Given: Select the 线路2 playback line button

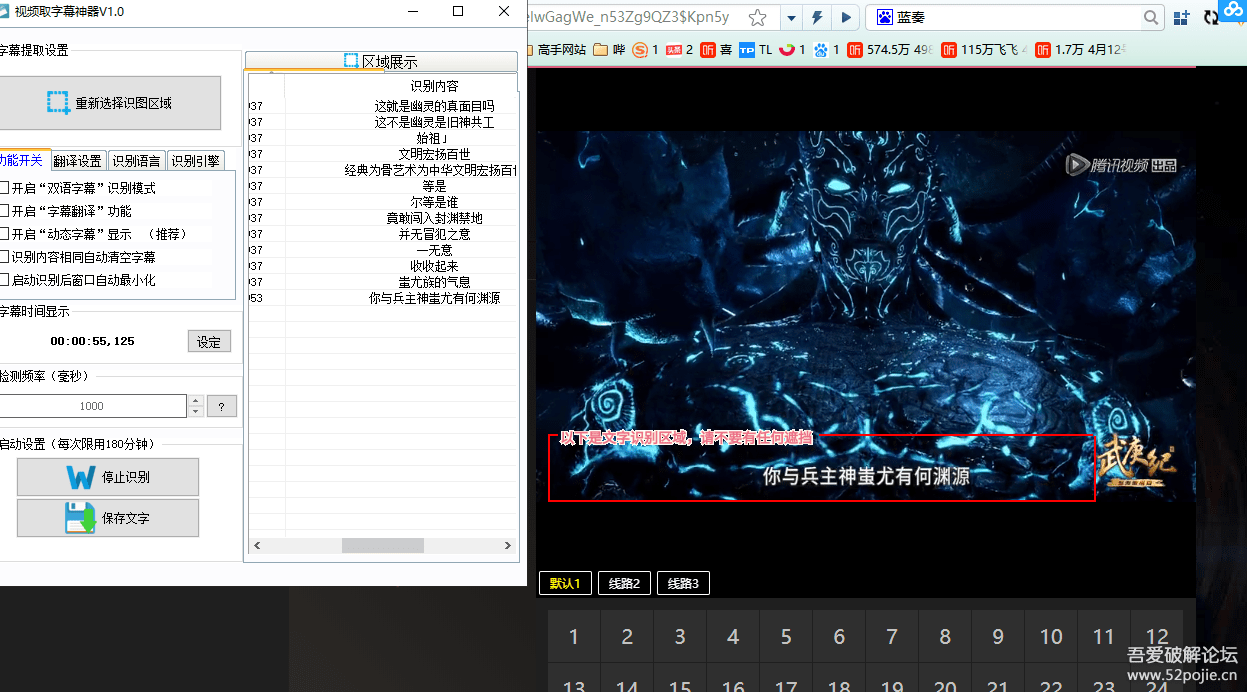Looking at the screenshot, I should (624, 582).
